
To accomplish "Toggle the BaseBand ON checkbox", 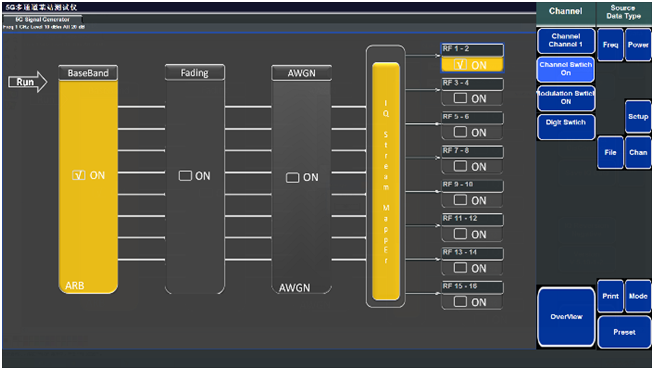I will pos(78,175).
